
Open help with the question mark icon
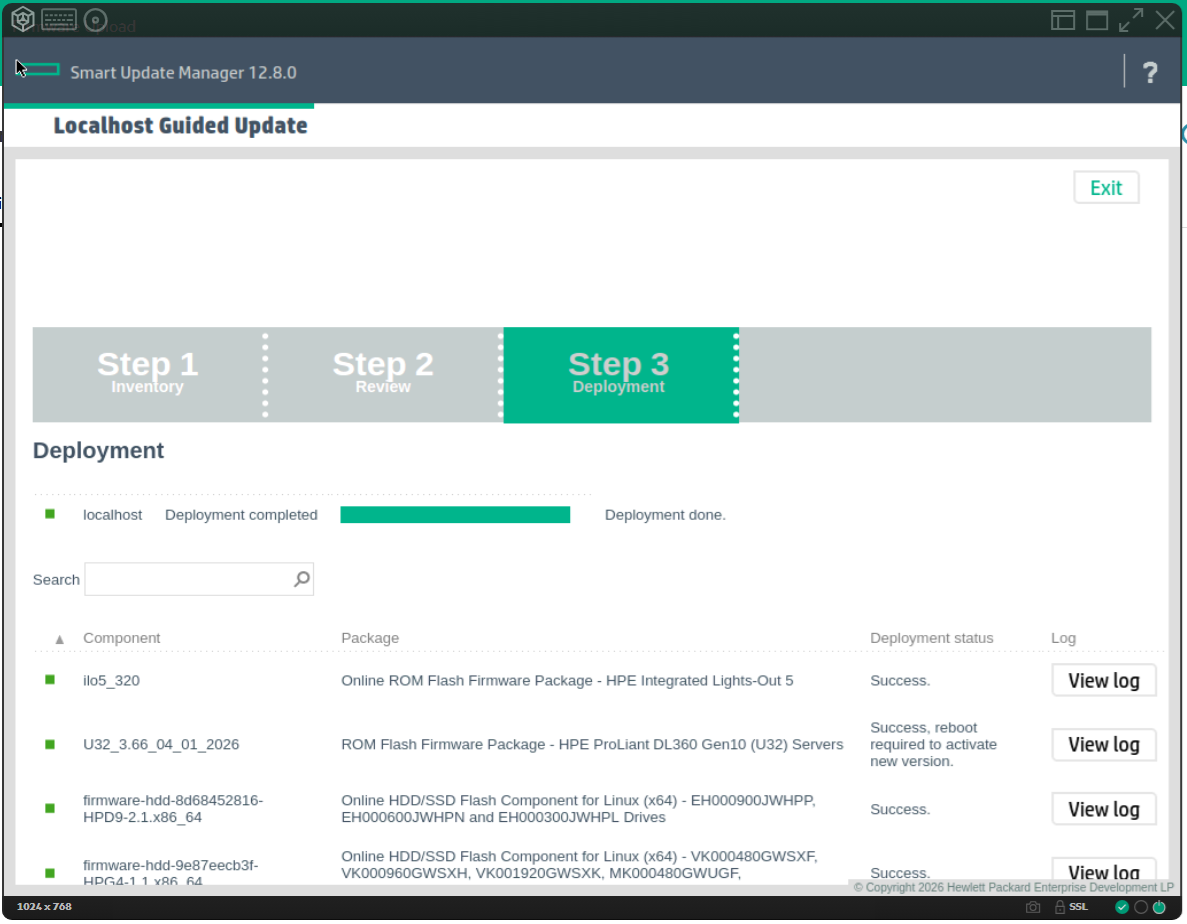click(1150, 72)
